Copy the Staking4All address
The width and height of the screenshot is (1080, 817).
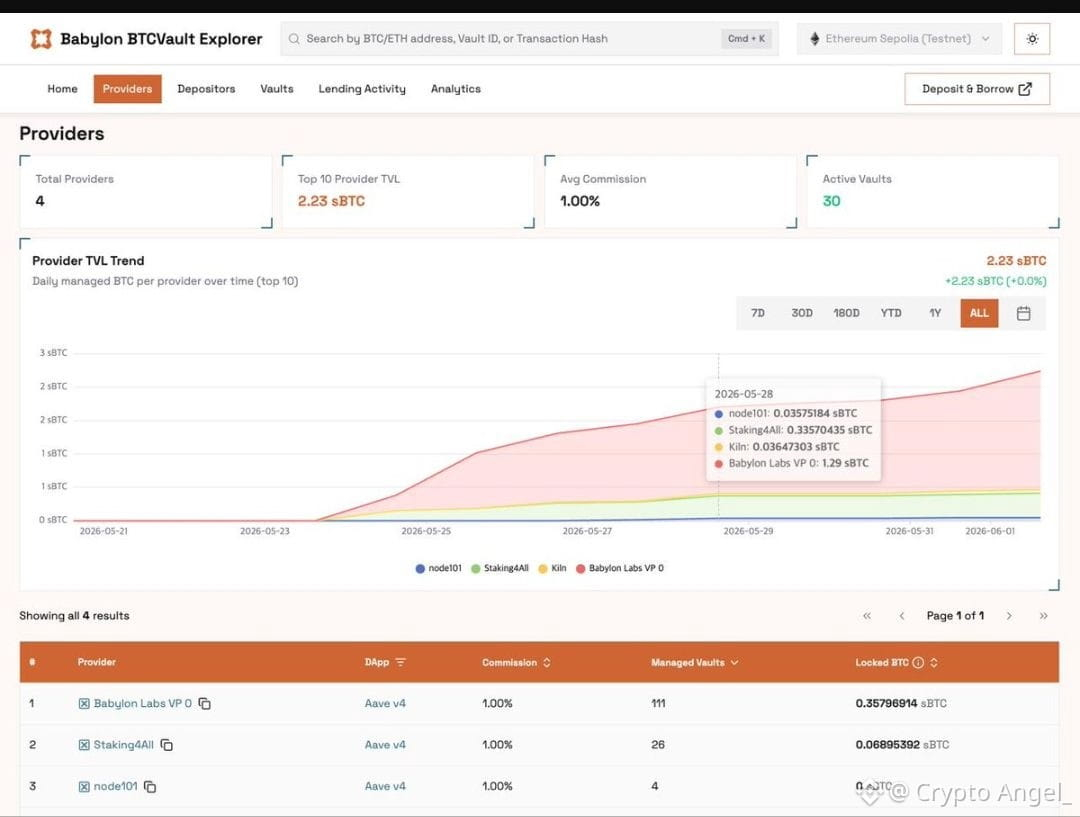point(167,745)
